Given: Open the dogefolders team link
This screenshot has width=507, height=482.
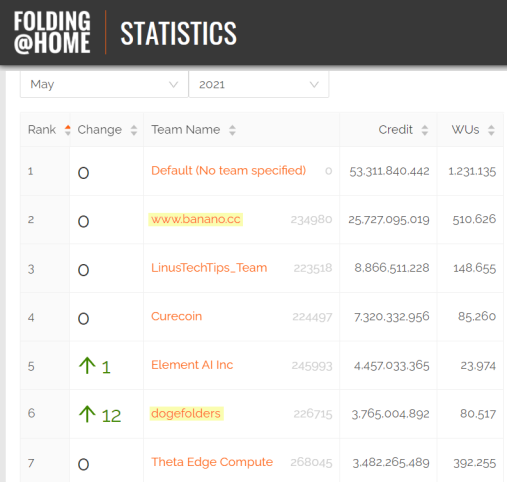Looking at the screenshot, I should [186, 414].
